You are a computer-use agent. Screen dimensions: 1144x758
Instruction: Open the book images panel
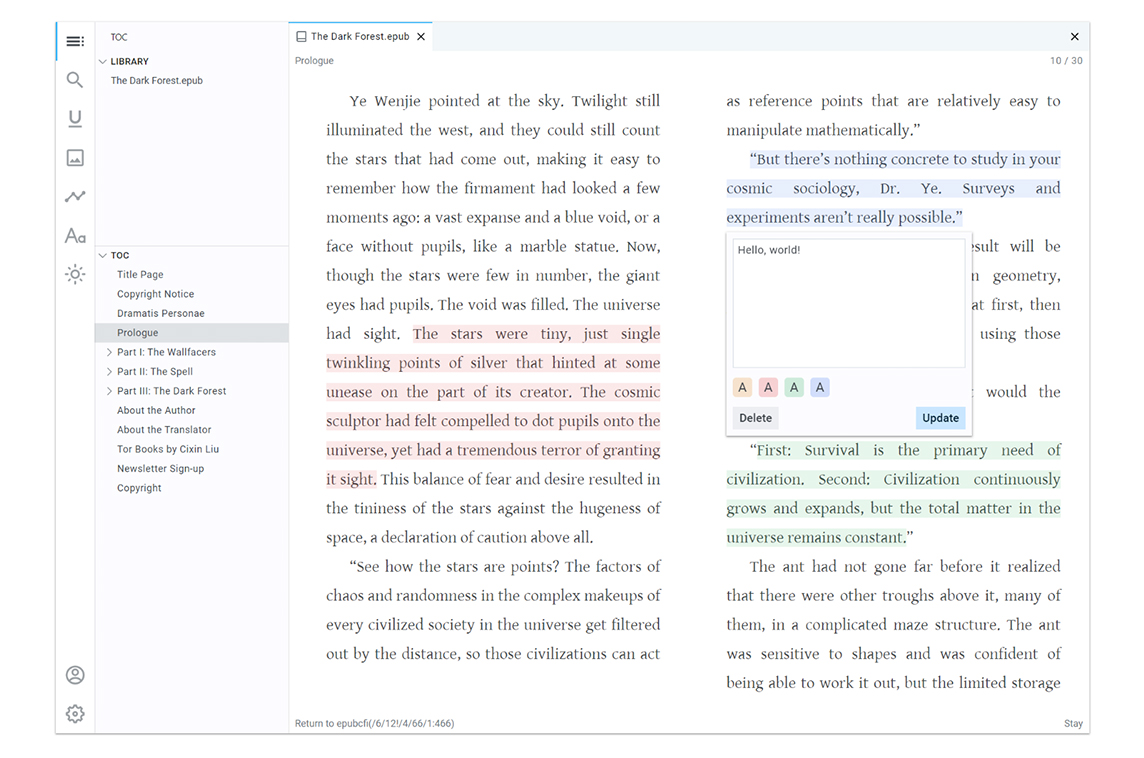coord(75,157)
